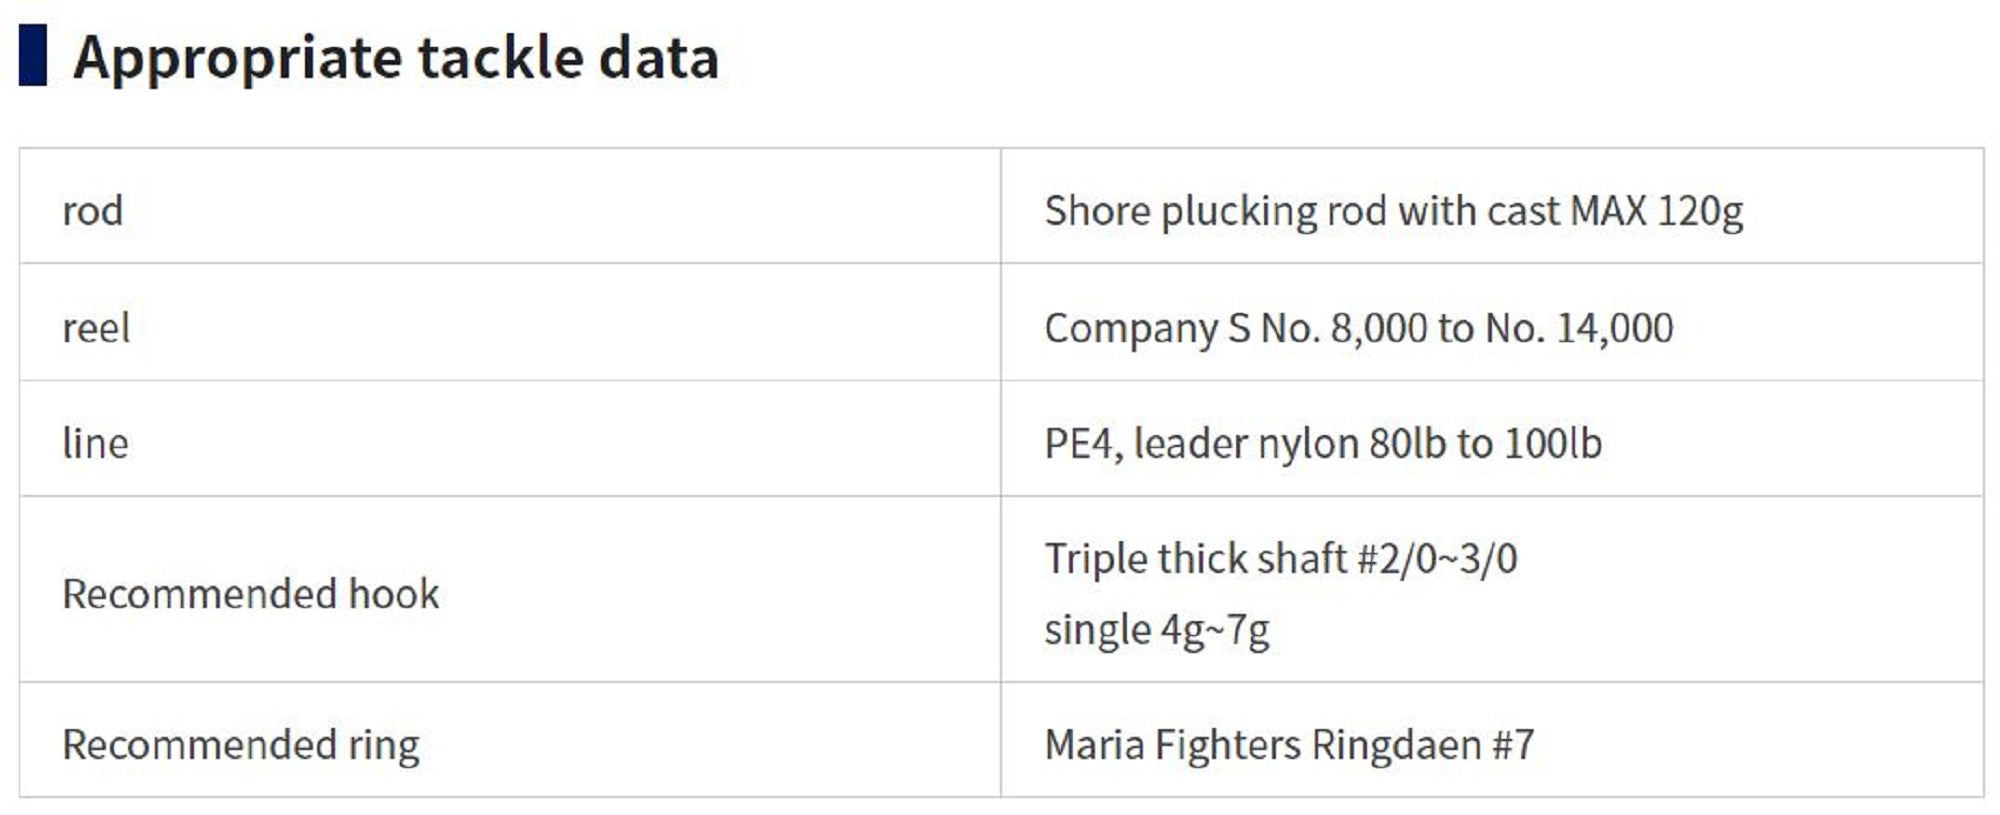This screenshot has height=815, width=2000.
Task: Click the "single 4g~7g" line
Action: click(1156, 630)
